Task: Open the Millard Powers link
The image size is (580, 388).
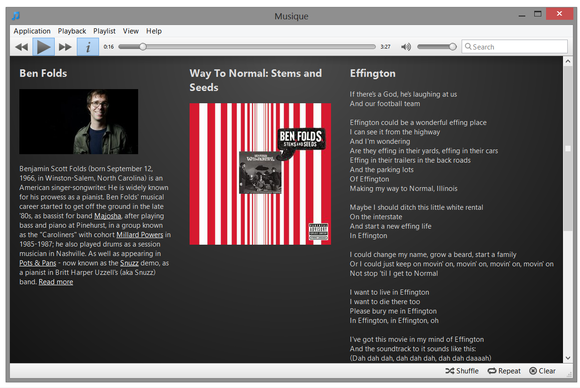Action: tap(140, 235)
